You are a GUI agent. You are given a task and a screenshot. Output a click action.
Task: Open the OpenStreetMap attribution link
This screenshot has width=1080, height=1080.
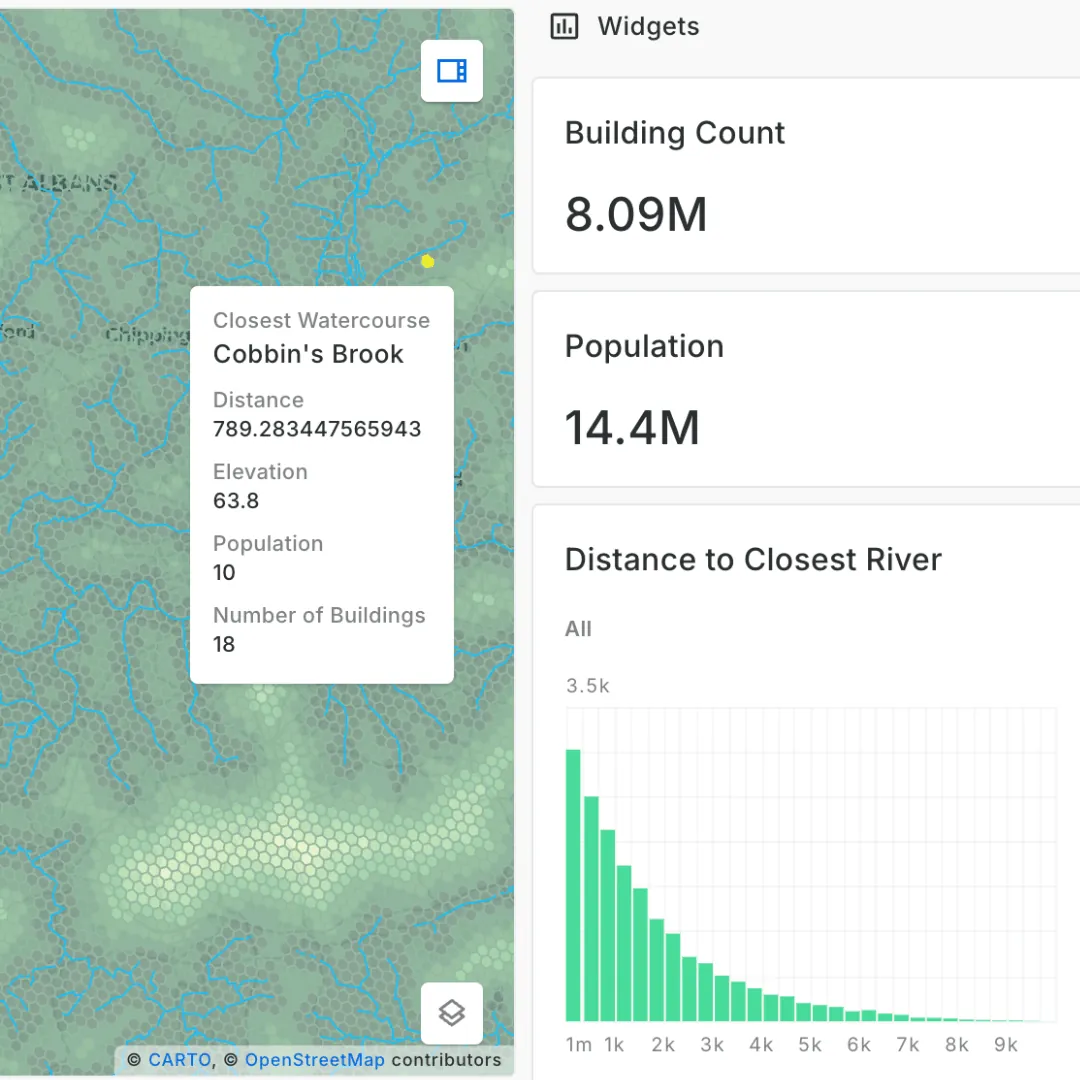tap(314, 1060)
